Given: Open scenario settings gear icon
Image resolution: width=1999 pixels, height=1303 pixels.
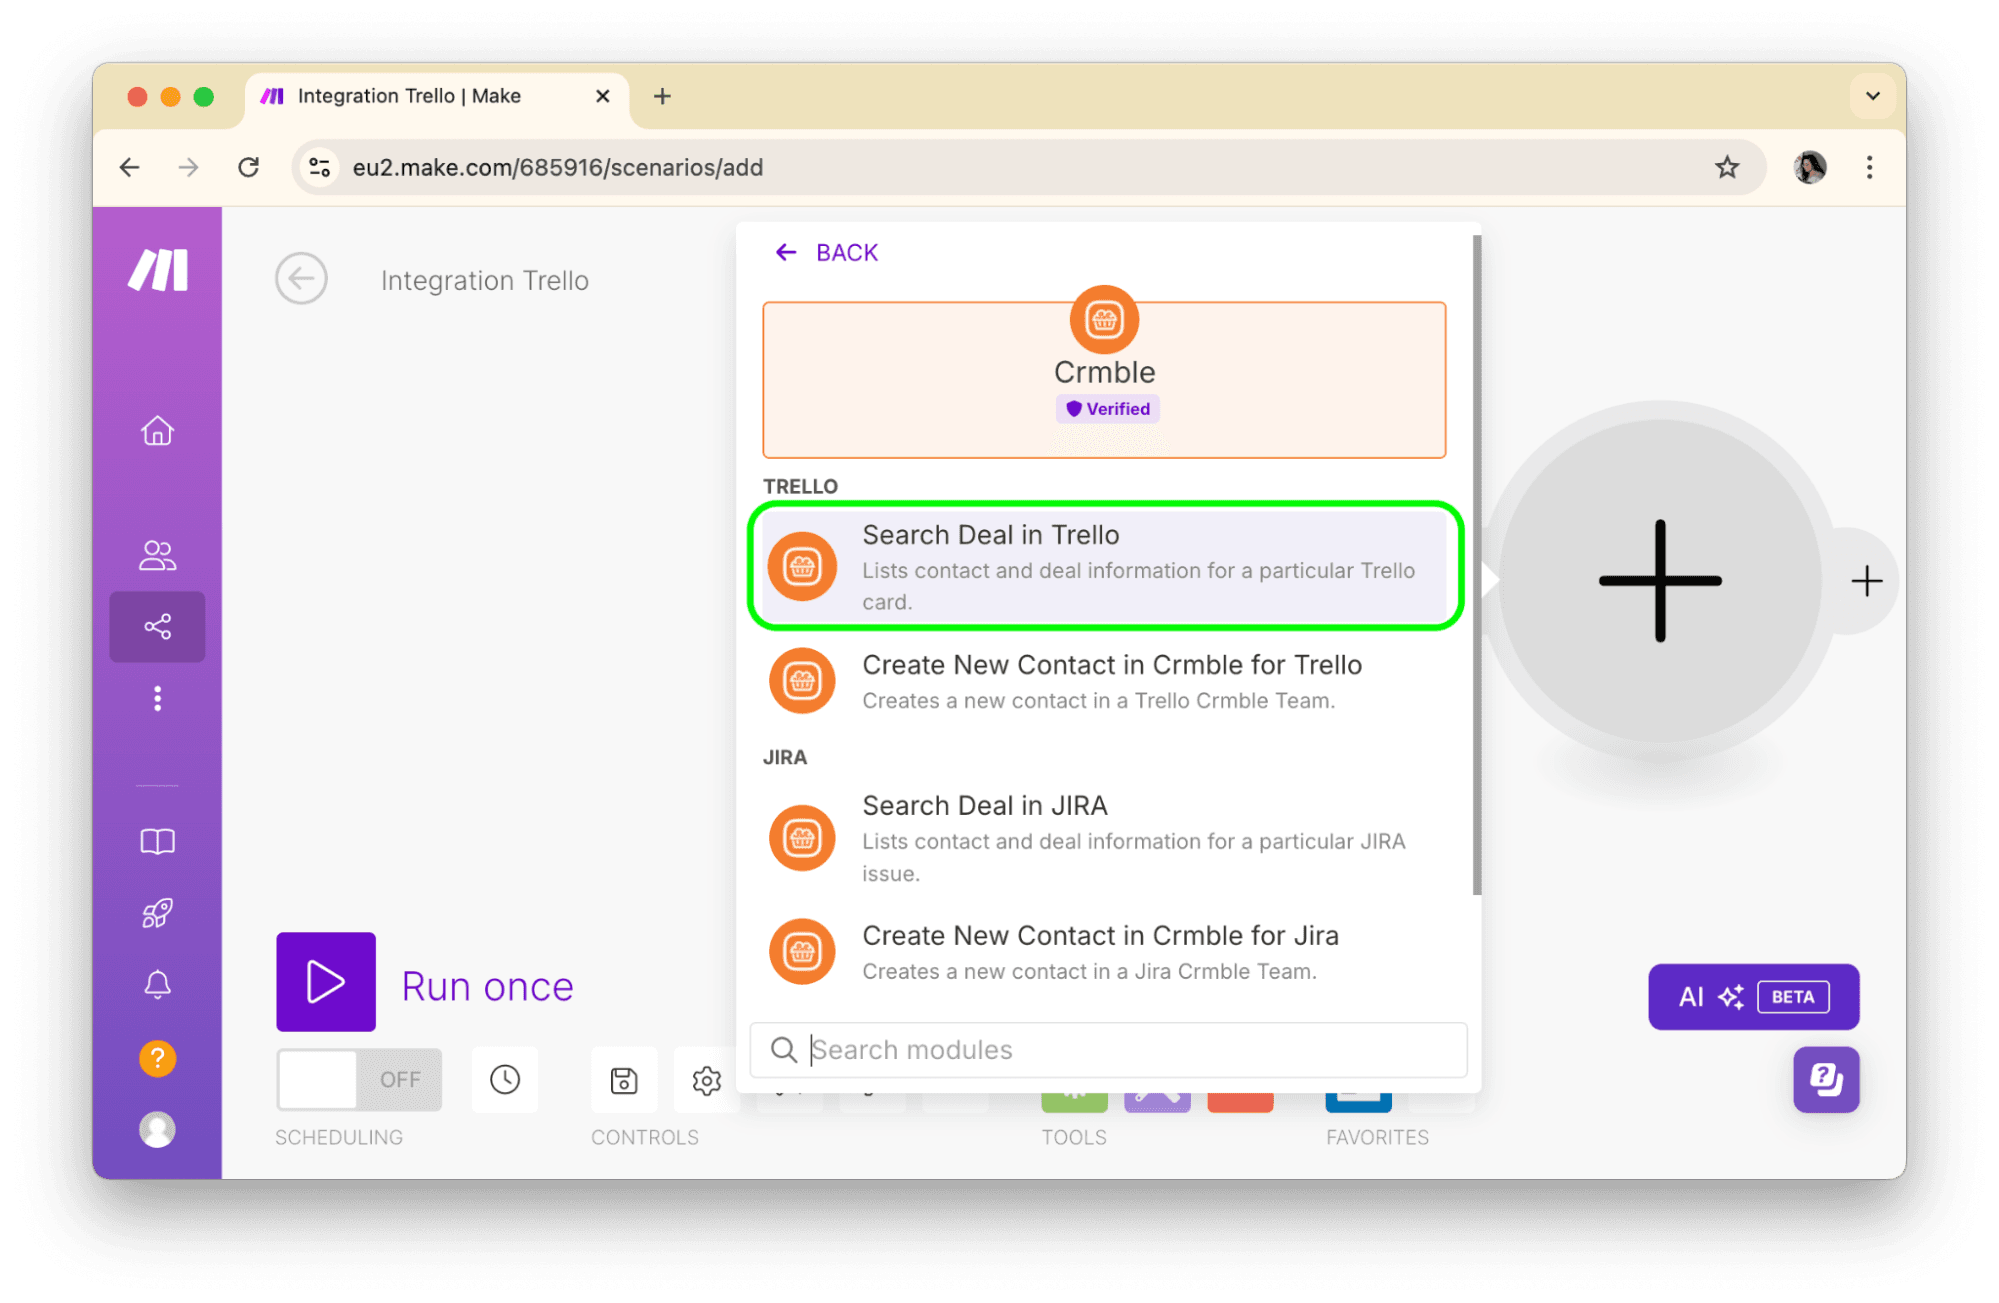Looking at the screenshot, I should coord(707,1080).
